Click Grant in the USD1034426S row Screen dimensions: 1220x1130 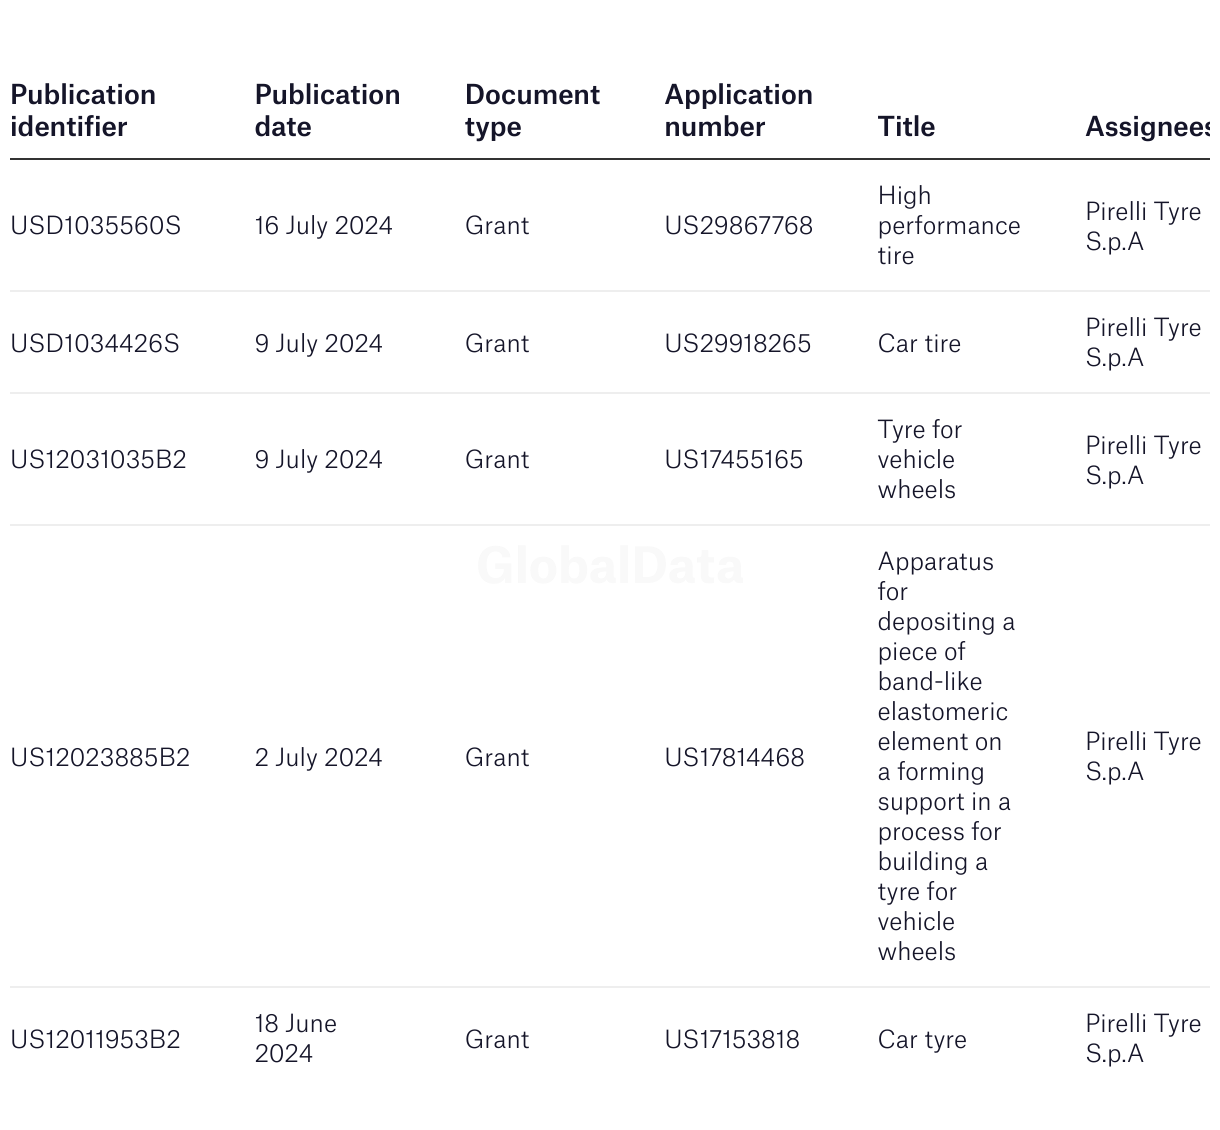[x=497, y=344]
